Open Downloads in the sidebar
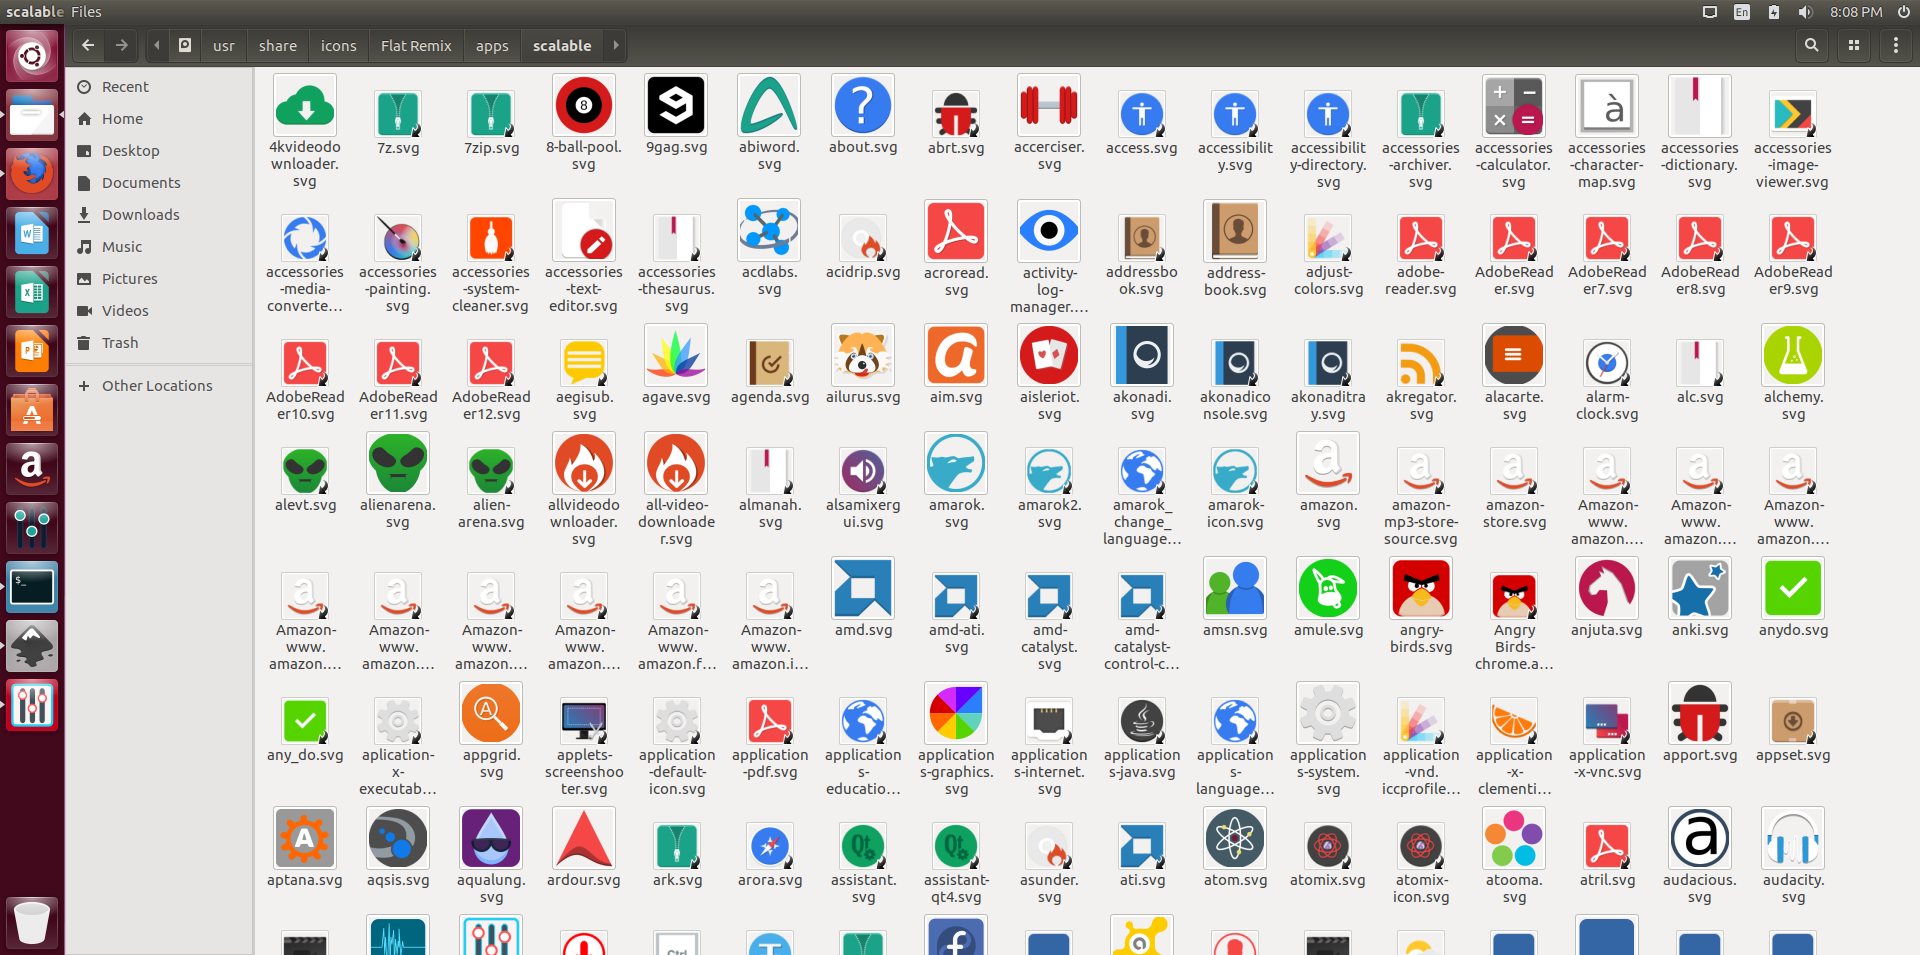Screen dimensions: 1920x955 pos(140,214)
